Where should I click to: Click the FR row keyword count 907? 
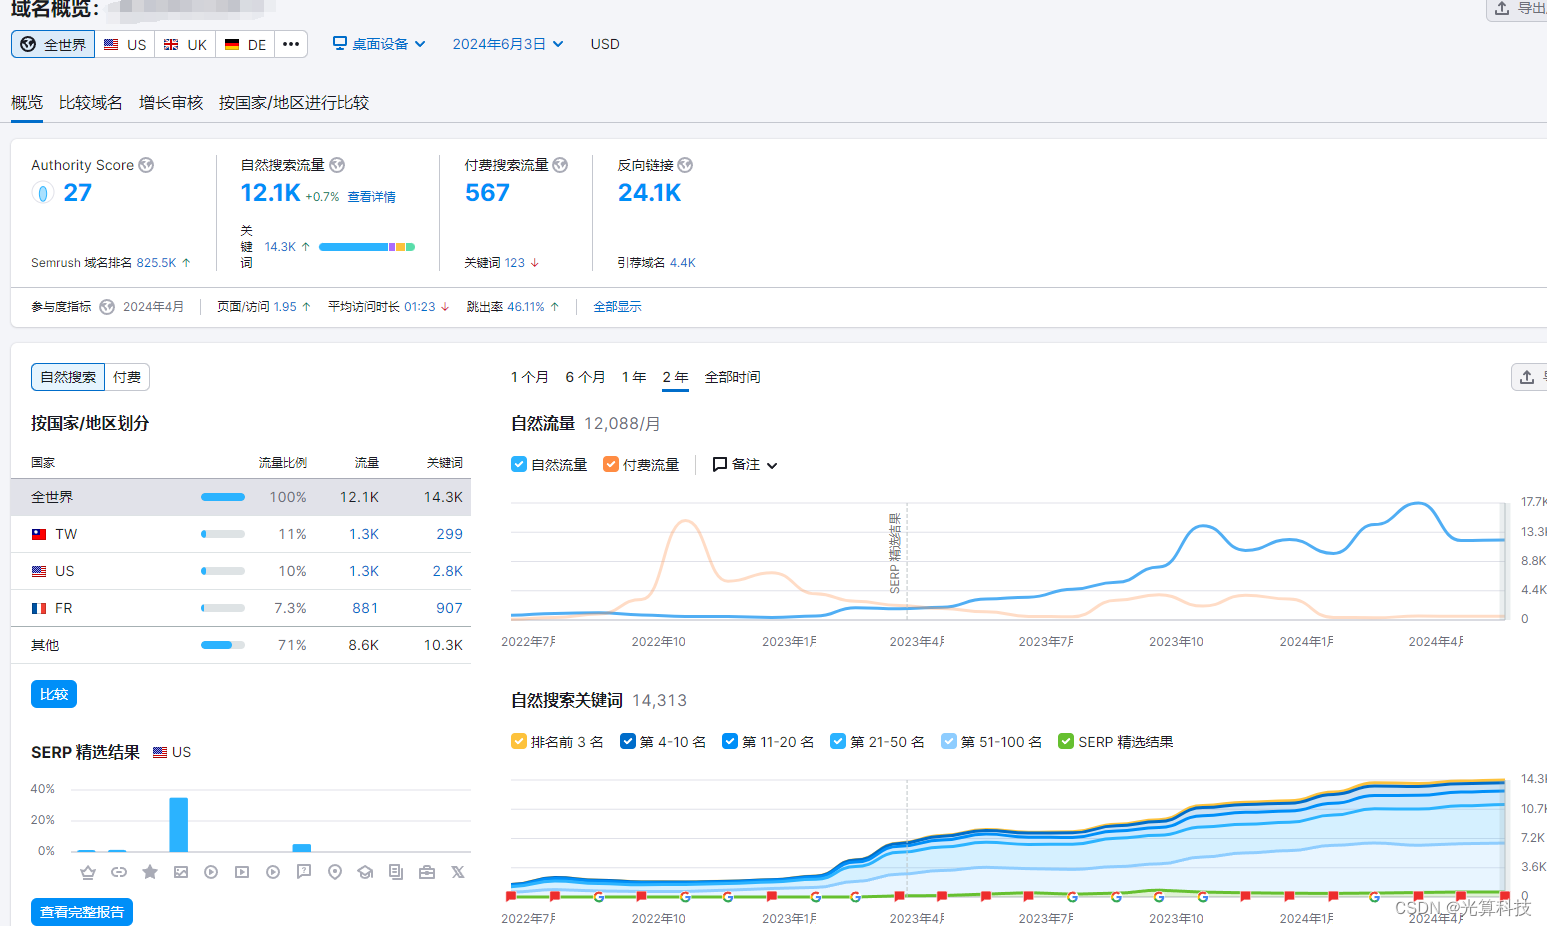[449, 608]
